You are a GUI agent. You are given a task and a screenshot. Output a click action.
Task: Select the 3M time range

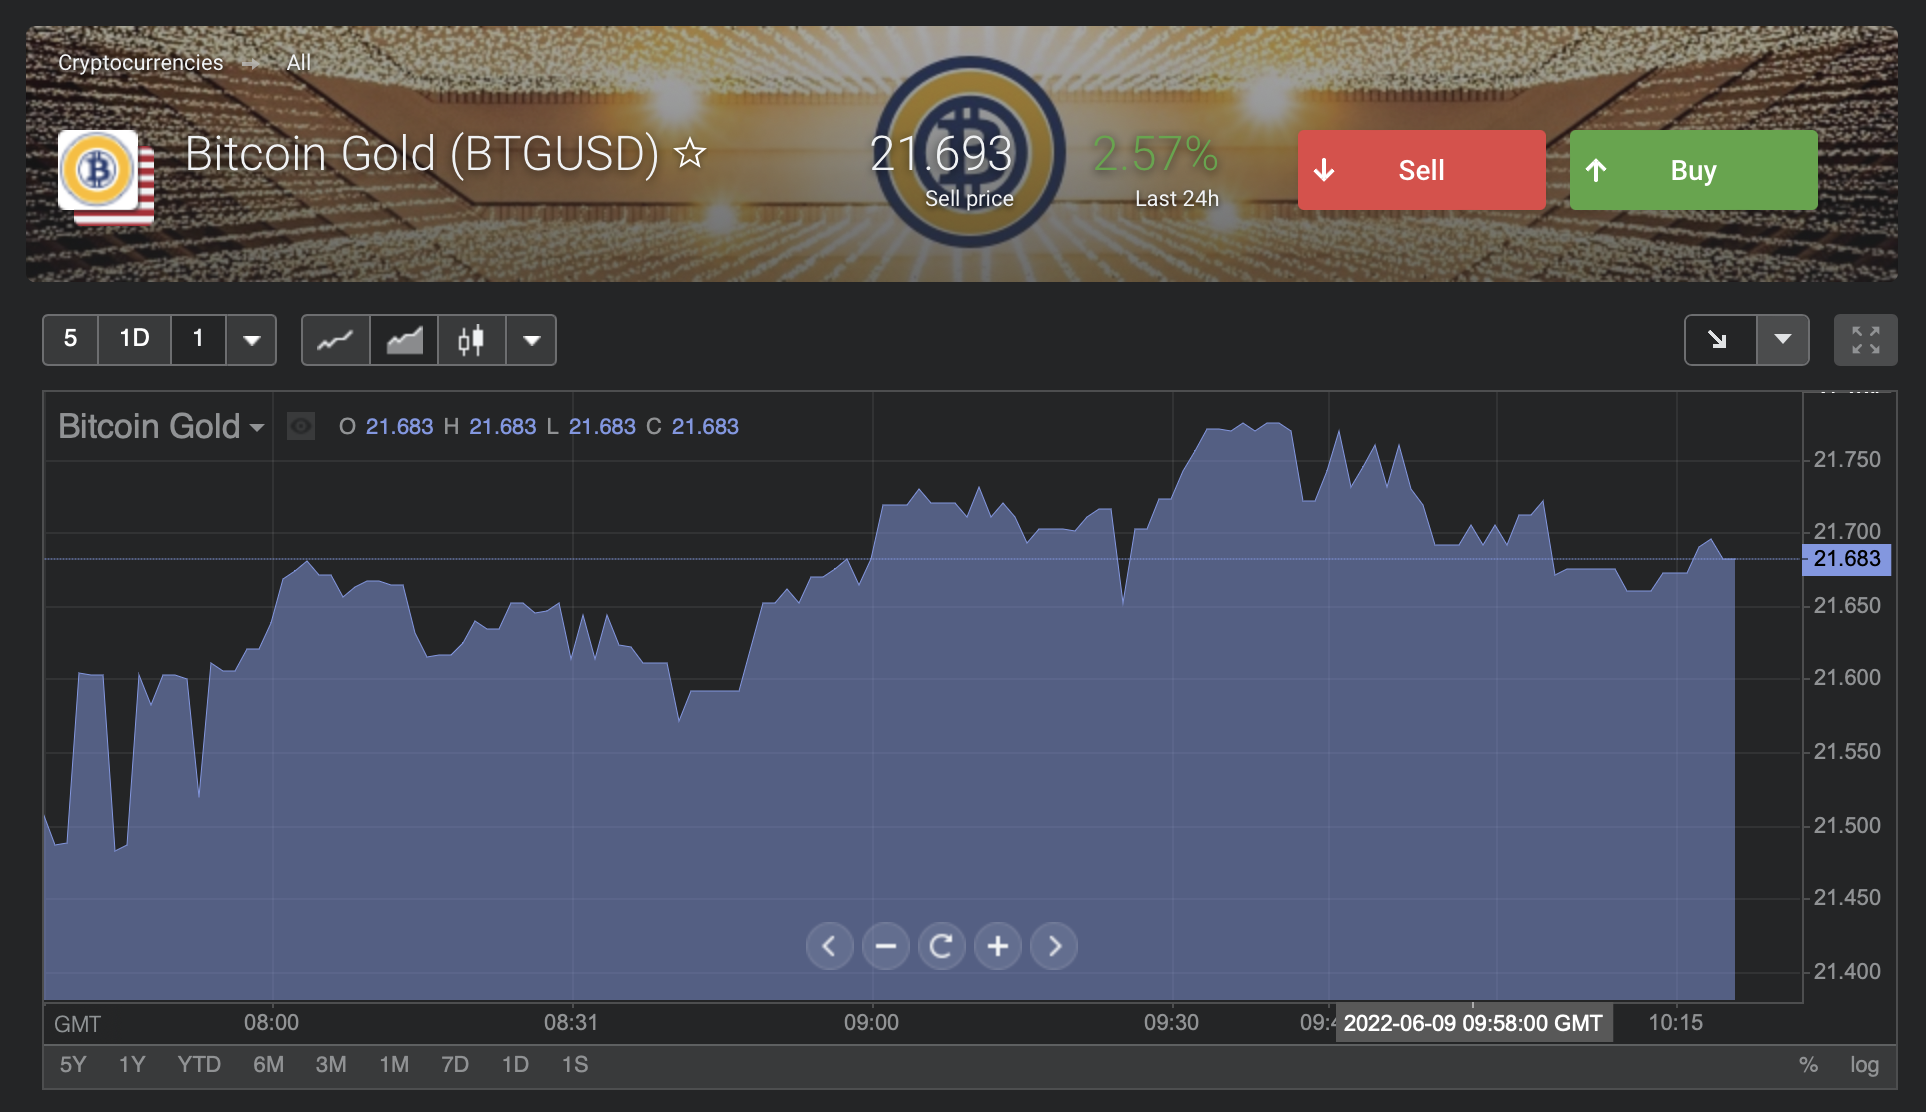(x=331, y=1065)
